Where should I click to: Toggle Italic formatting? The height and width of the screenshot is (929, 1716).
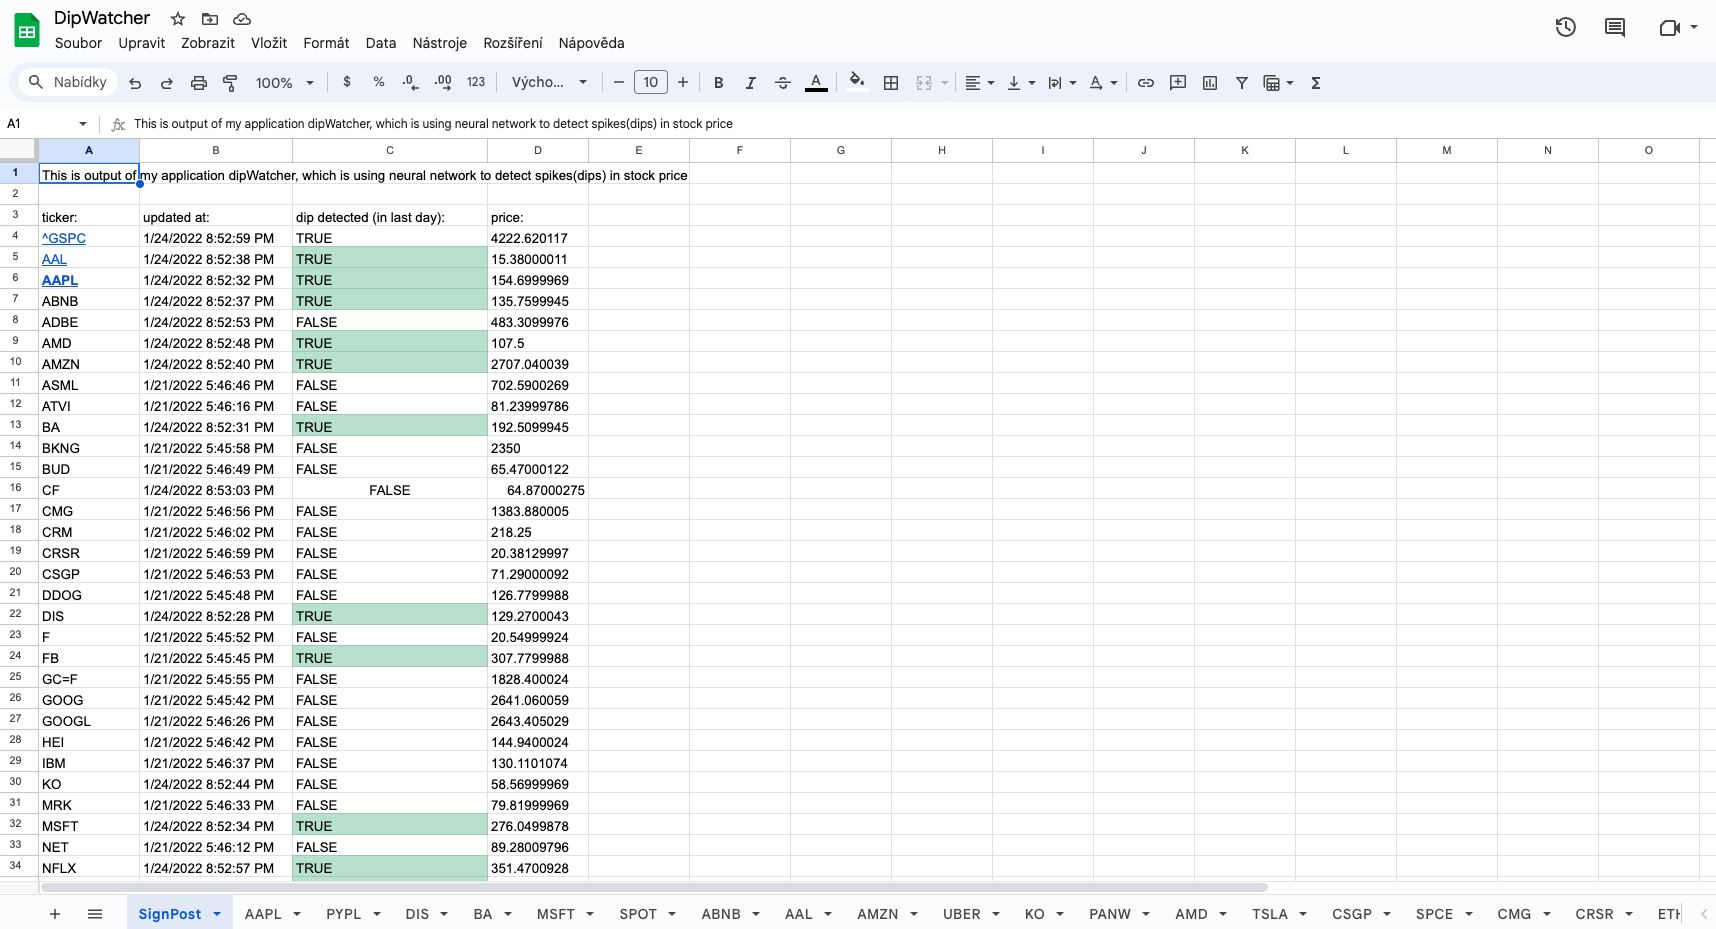point(750,83)
